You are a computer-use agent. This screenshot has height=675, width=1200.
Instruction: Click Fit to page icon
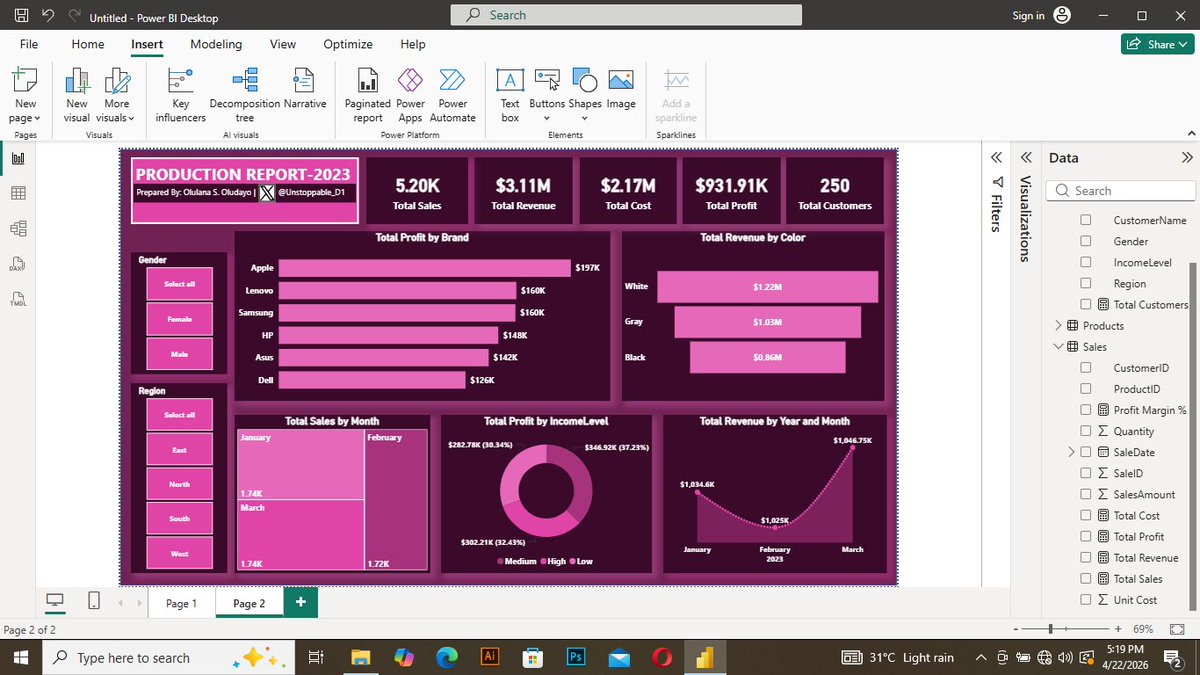click(x=1176, y=629)
